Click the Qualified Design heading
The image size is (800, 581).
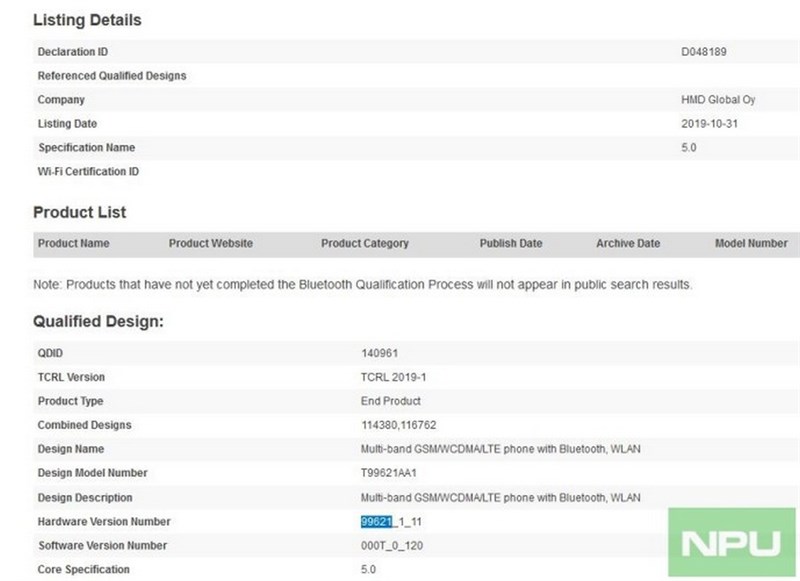click(98, 322)
